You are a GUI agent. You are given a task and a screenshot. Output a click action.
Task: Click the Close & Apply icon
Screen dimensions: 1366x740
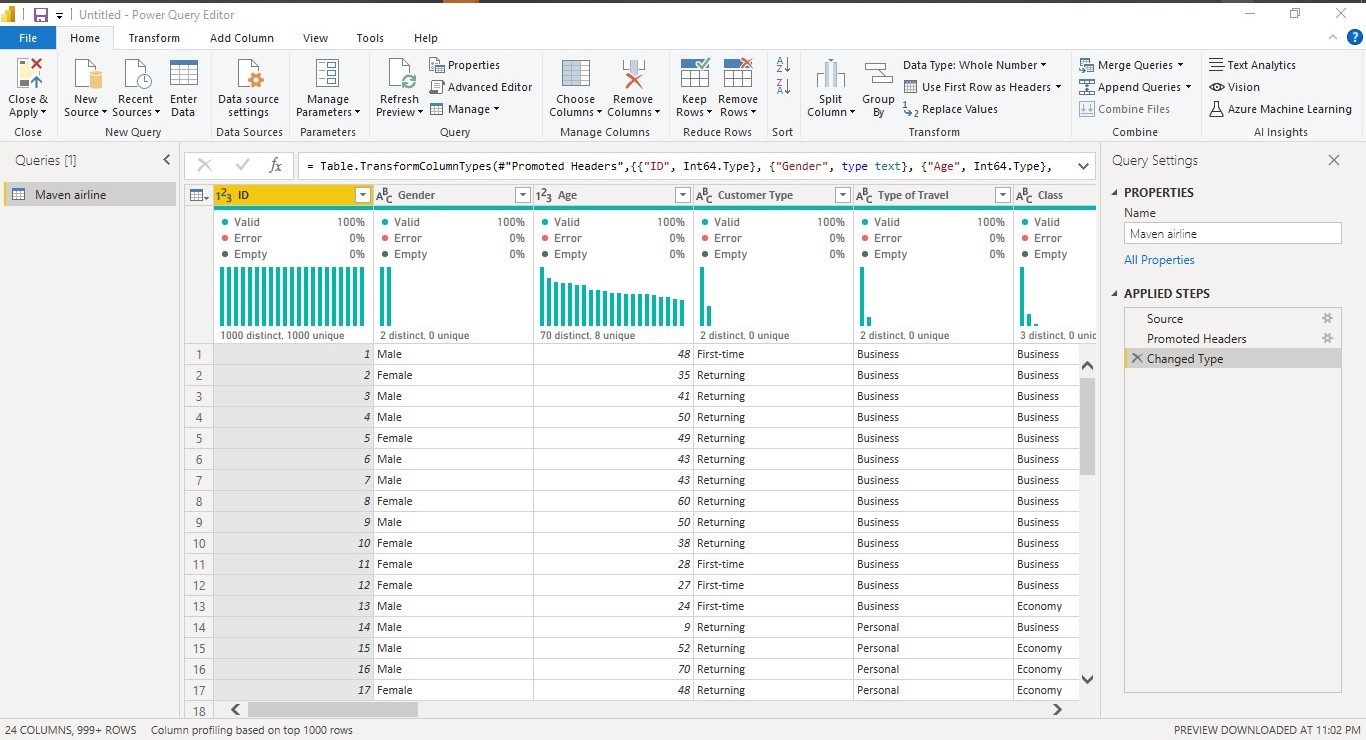pyautogui.click(x=29, y=74)
